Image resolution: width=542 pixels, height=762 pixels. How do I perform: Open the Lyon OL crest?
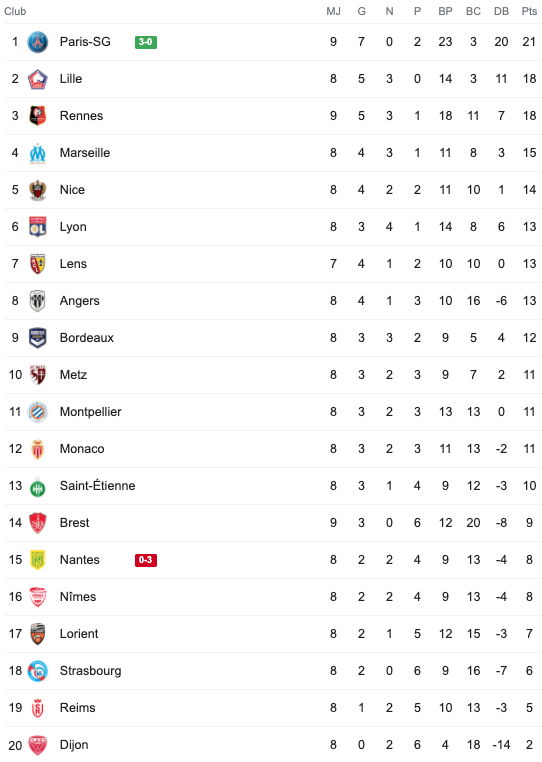click(37, 227)
